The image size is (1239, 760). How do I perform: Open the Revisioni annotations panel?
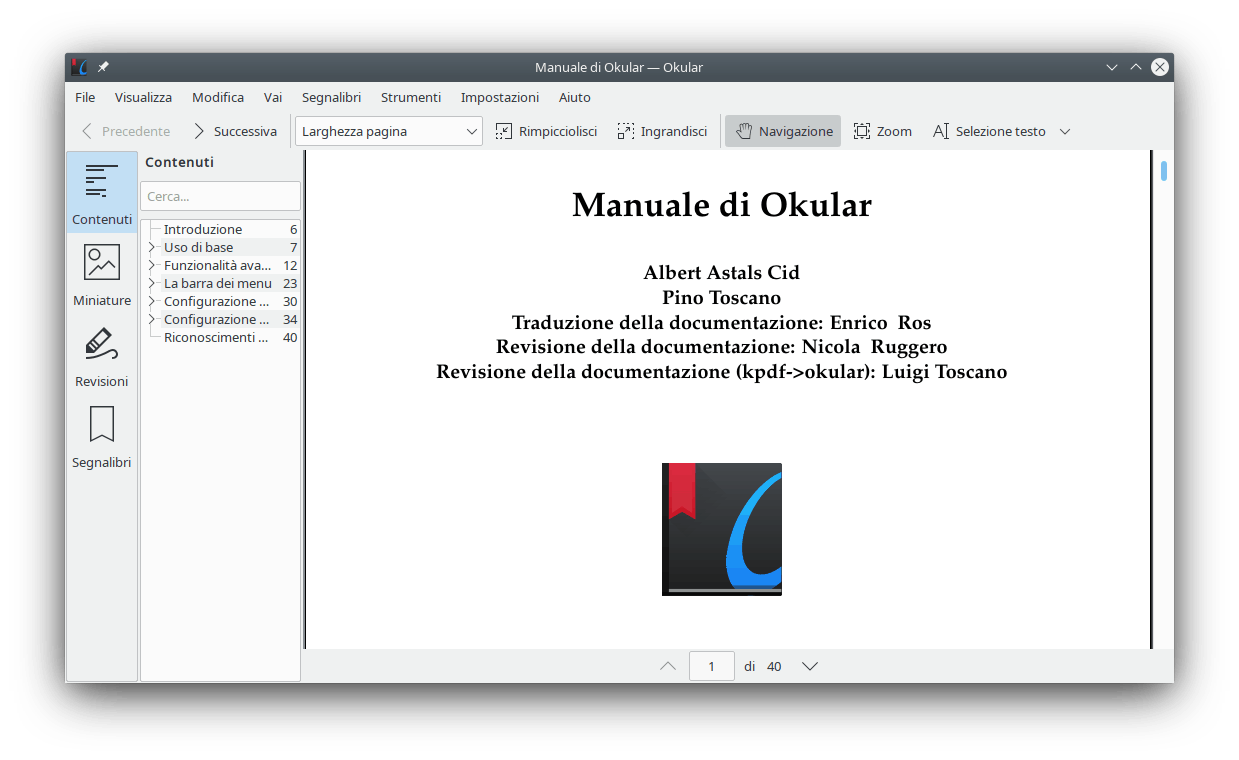[101, 355]
